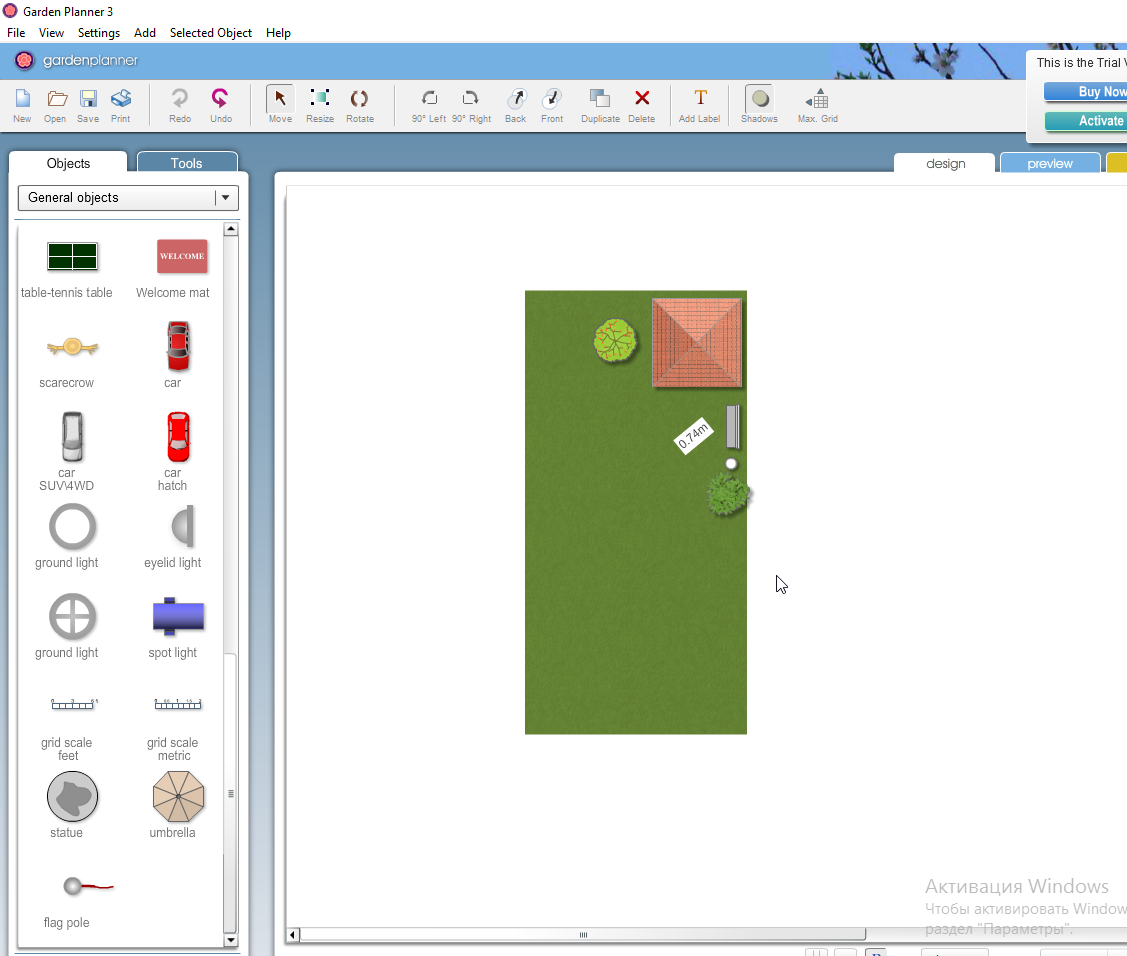This screenshot has width=1127, height=956.
Task: Switch to the Objects tab
Action: (x=68, y=162)
